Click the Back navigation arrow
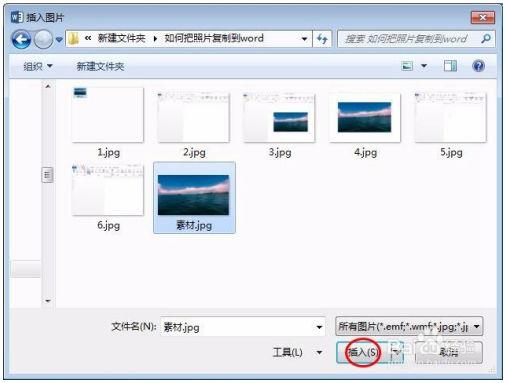 pos(21,40)
